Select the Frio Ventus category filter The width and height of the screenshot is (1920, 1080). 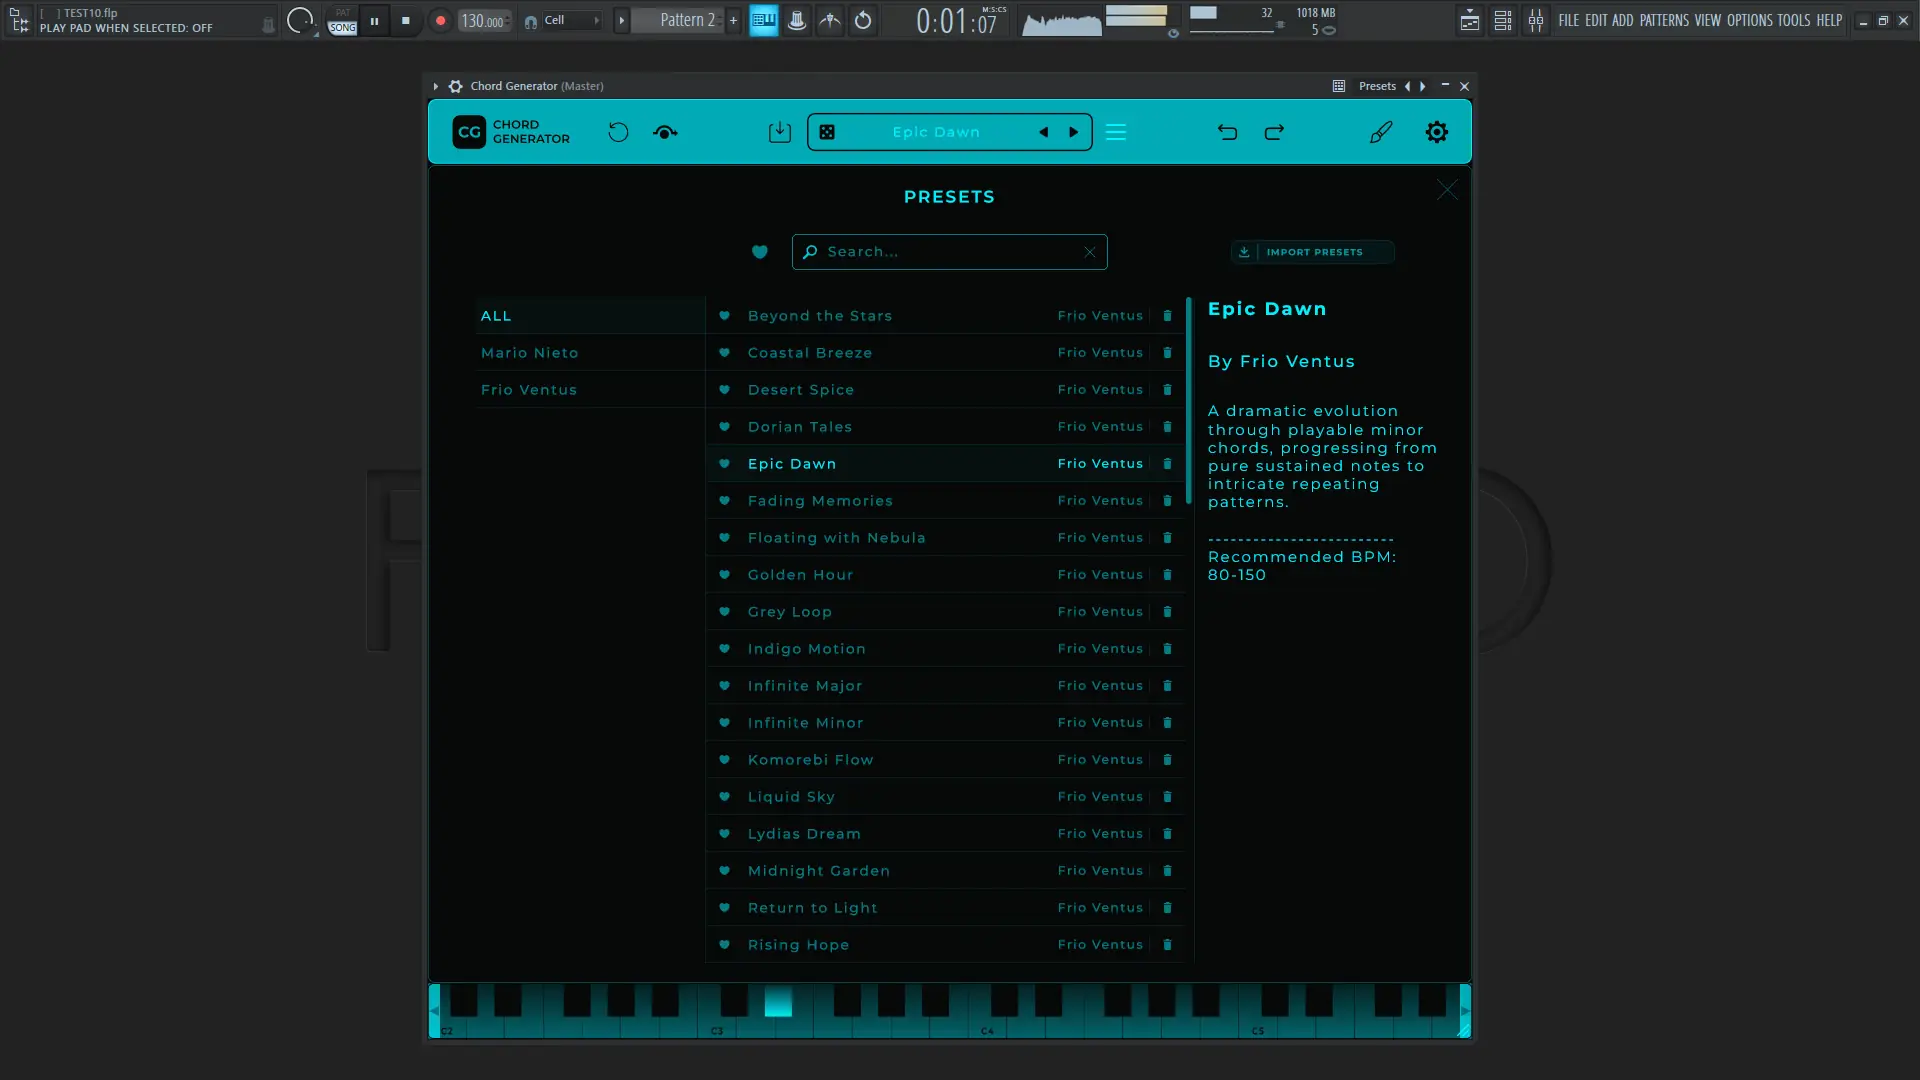[x=529, y=389]
